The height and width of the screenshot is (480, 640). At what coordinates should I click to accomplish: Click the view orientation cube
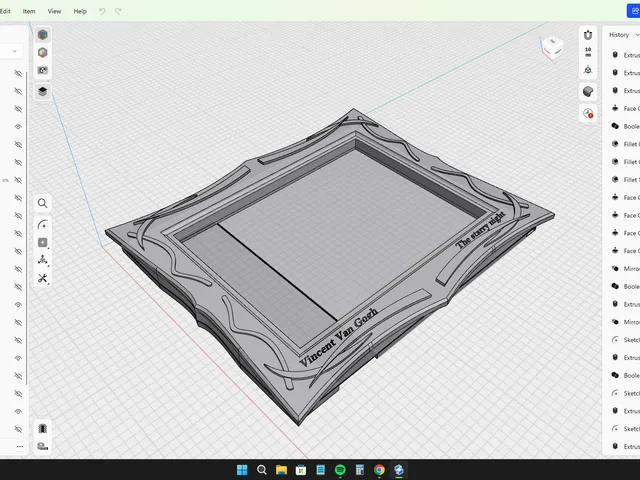552,48
